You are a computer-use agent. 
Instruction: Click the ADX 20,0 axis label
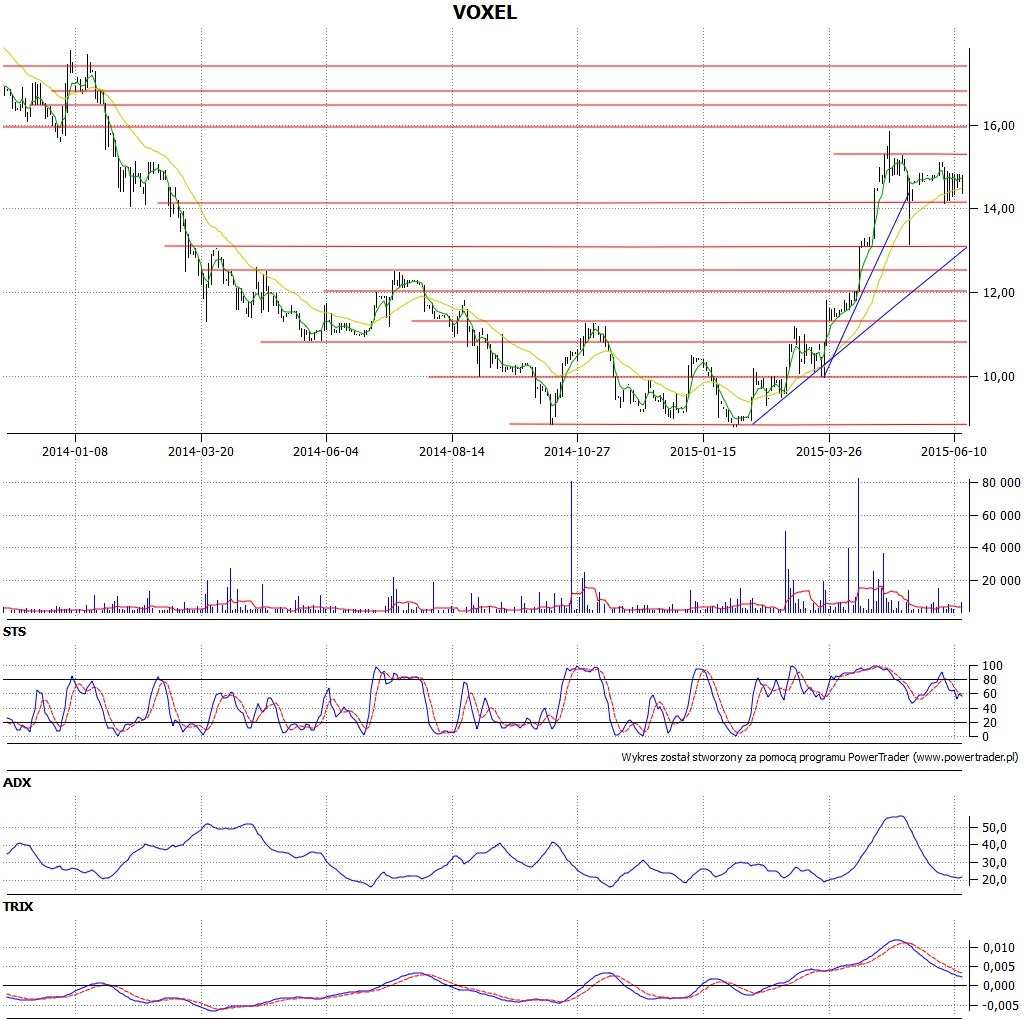(995, 880)
